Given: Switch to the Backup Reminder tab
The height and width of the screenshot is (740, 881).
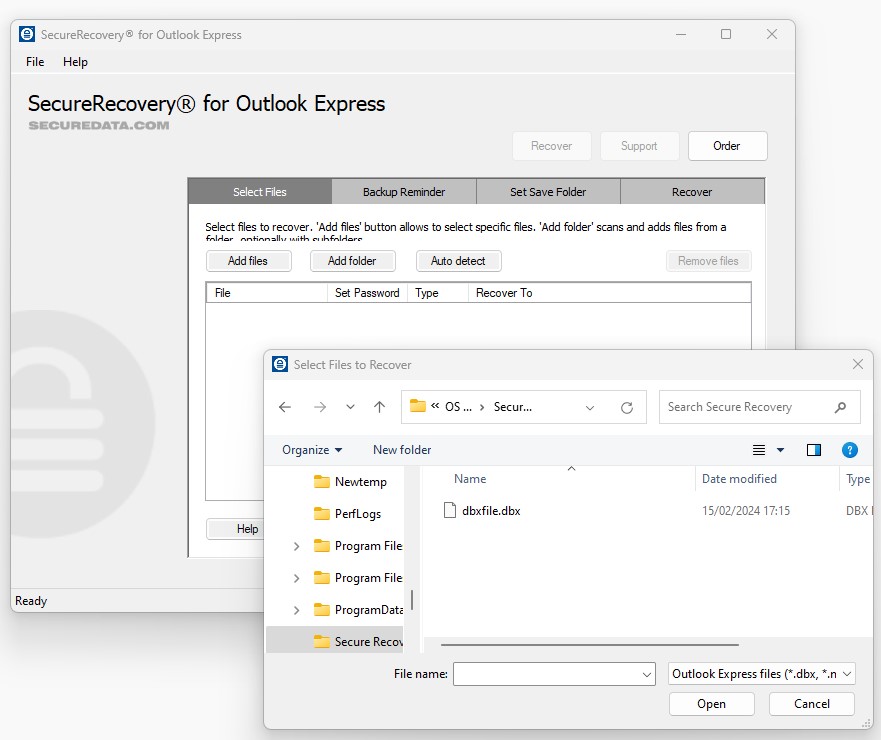Looking at the screenshot, I should click(x=404, y=192).
